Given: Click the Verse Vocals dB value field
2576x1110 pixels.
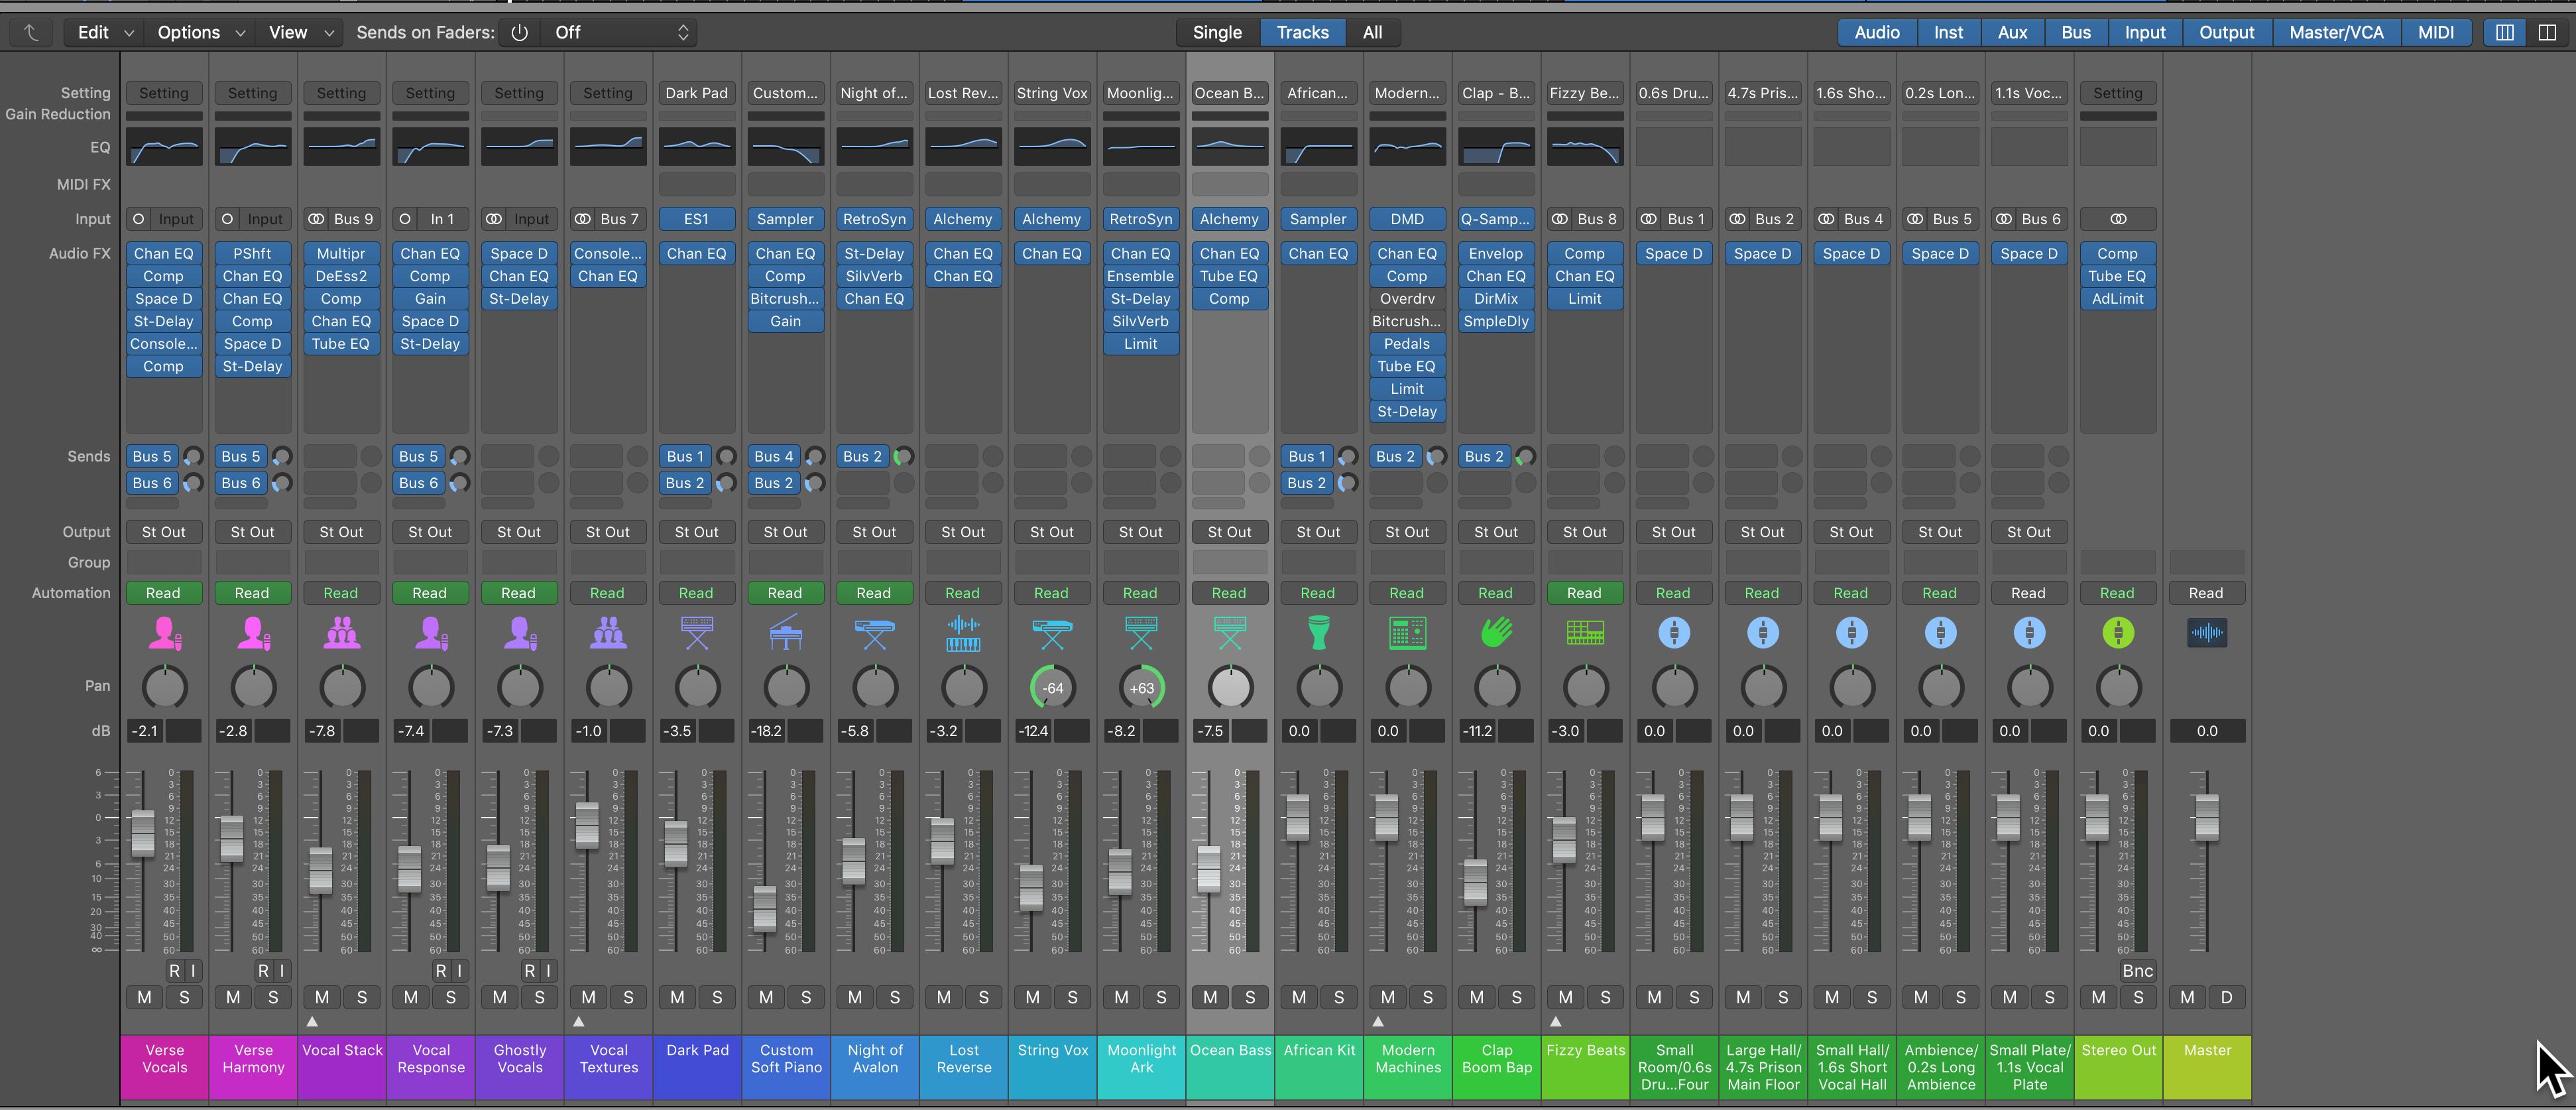Looking at the screenshot, I should click(145, 731).
